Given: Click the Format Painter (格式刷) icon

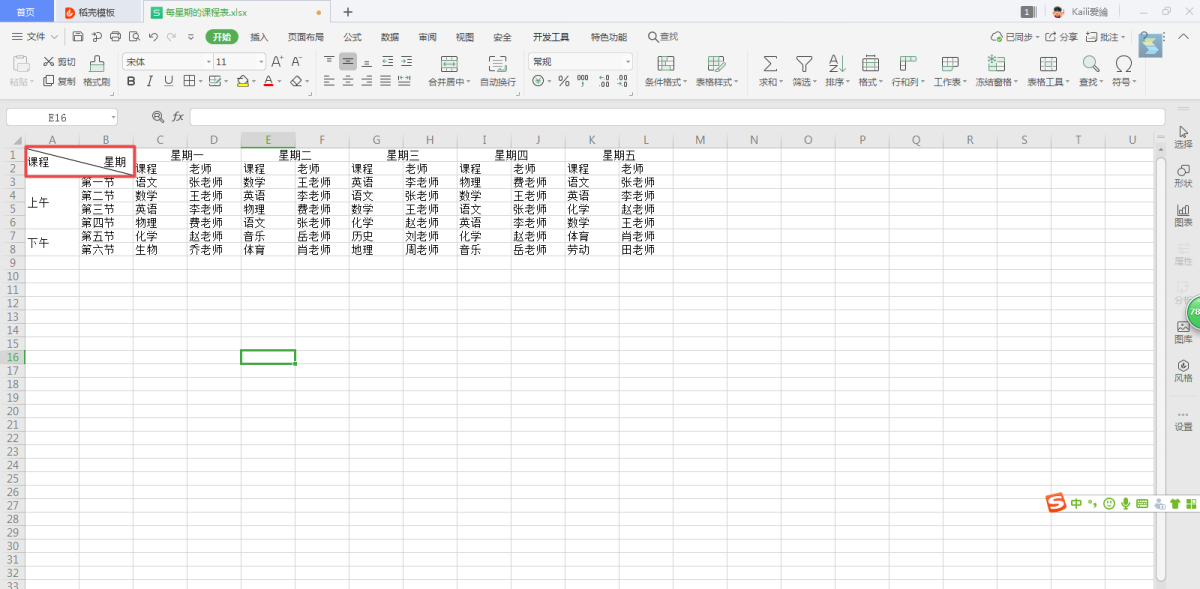Looking at the screenshot, I should pos(96,64).
